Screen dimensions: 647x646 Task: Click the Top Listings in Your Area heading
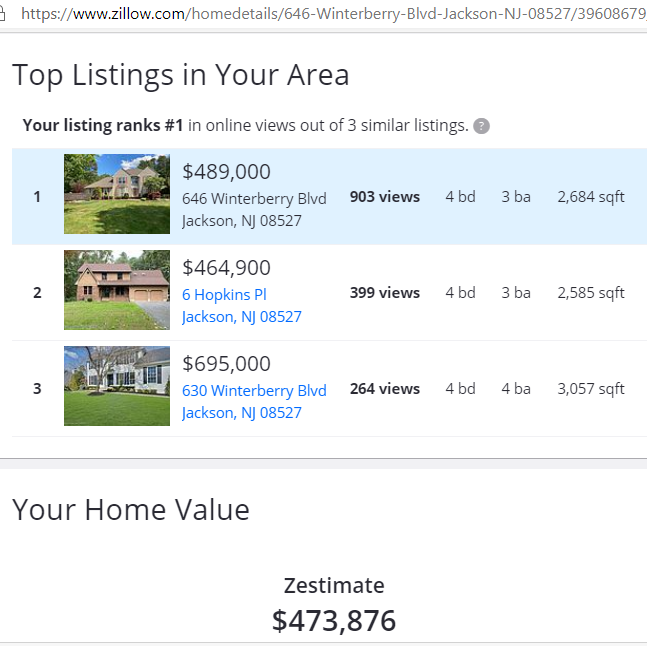click(181, 74)
